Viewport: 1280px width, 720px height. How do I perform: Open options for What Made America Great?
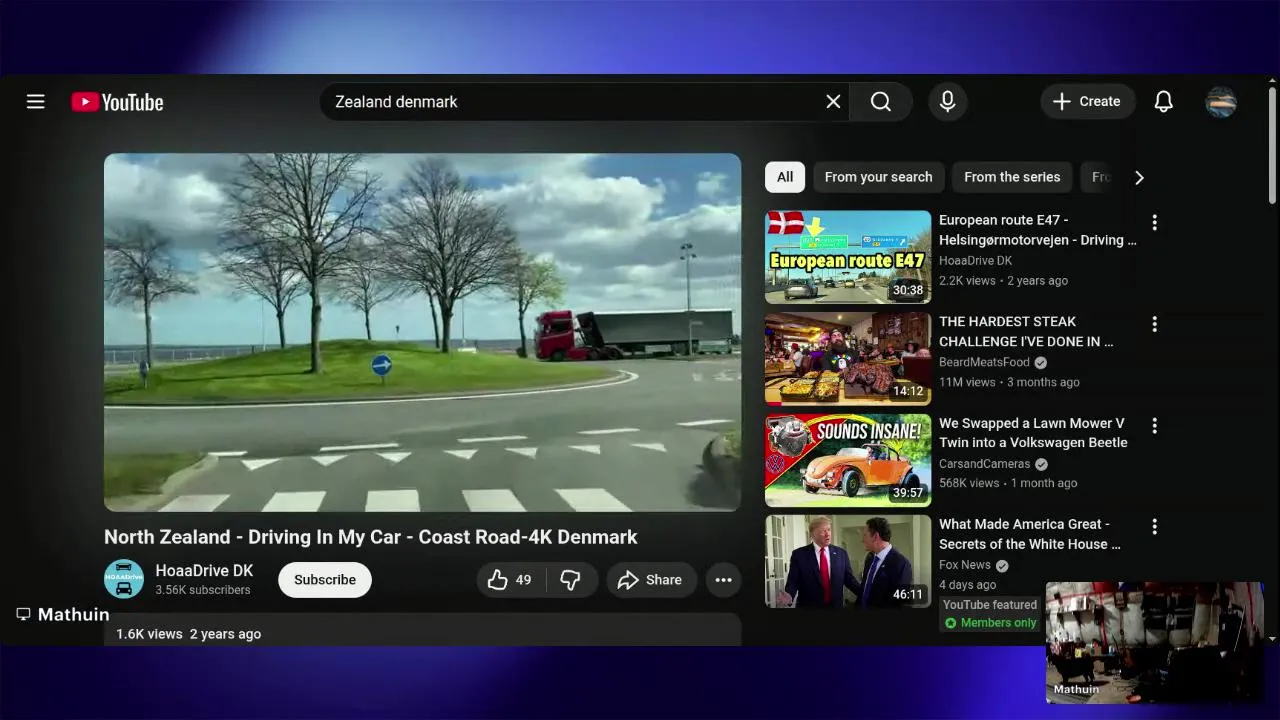click(1154, 526)
